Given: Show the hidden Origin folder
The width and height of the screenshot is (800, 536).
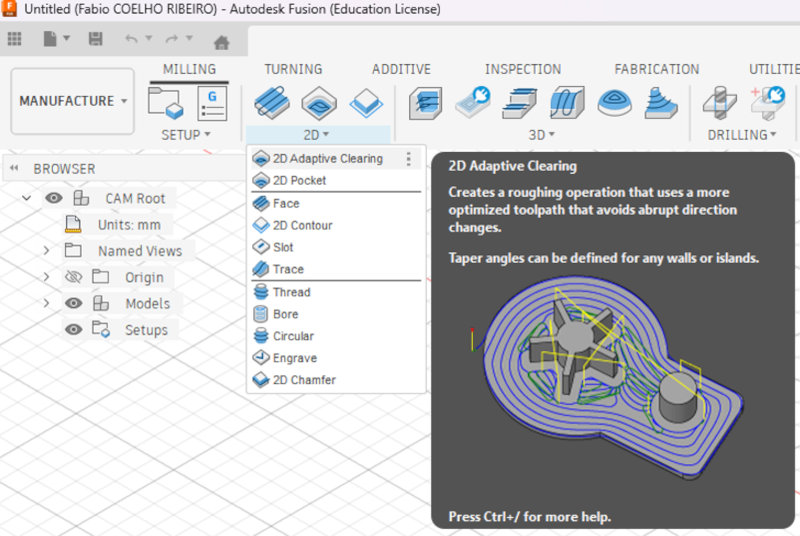Looking at the screenshot, I should click(x=73, y=277).
